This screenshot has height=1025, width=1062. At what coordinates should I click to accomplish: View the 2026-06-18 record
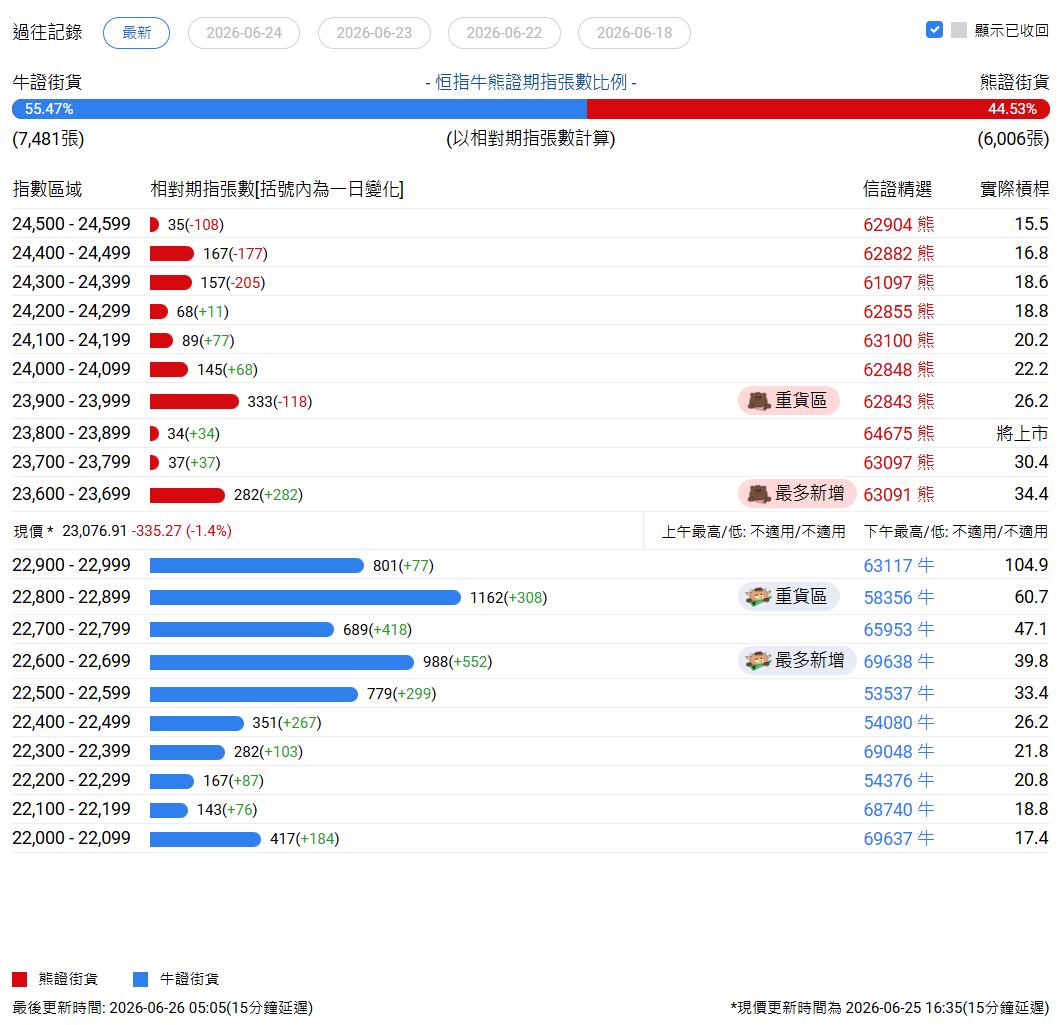(x=634, y=33)
